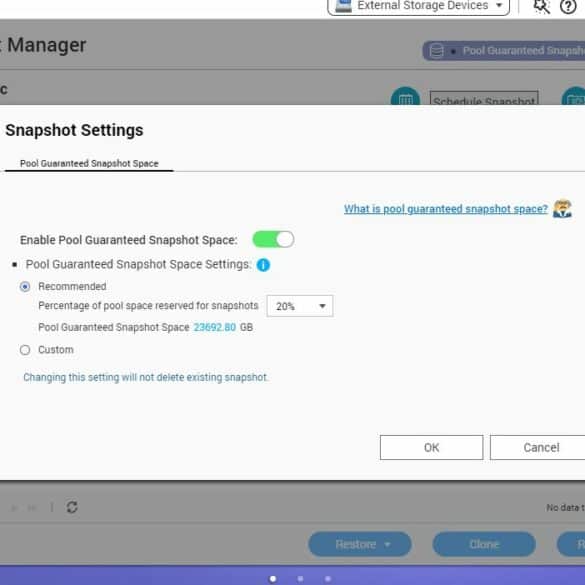This screenshot has height=585, width=585.
Task: Click the wrench tools icon at top right
Action: tap(541, 6)
